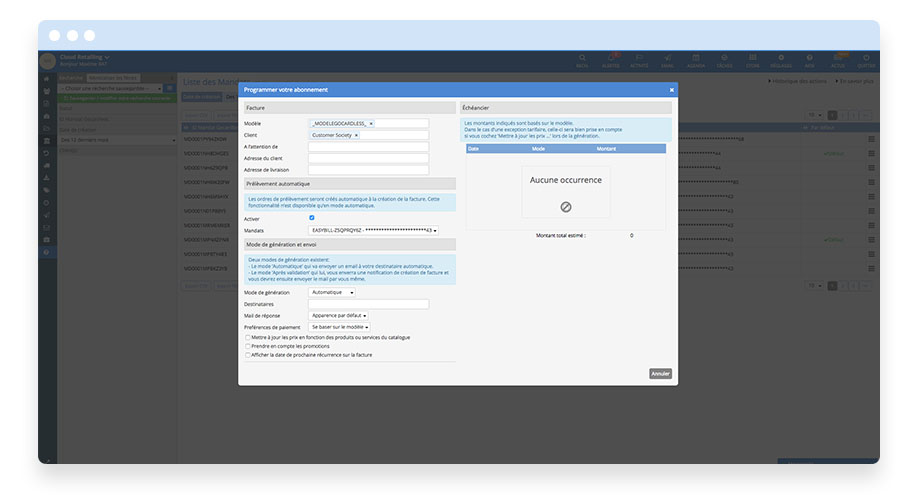Image resolution: width=920 pixels, height=499 pixels.
Task: Enable Prendre en compte les promotions
Action: click(248, 346)
